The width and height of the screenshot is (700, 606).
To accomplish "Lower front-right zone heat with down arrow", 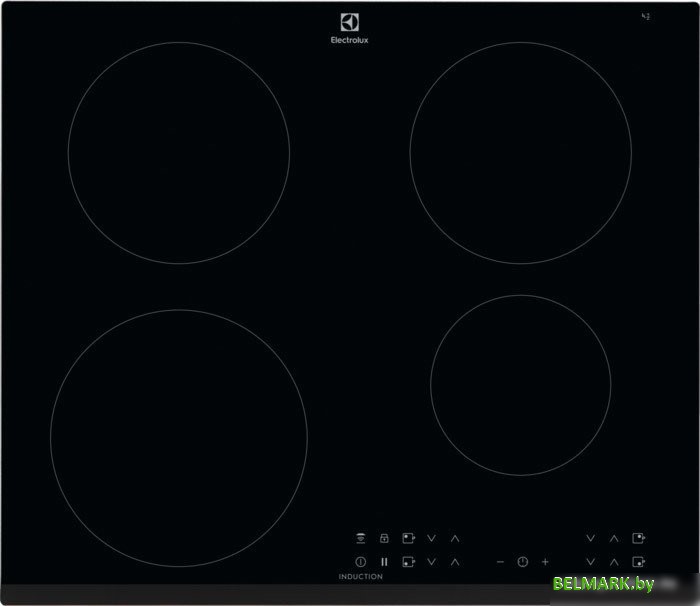I will pos(591,562).
